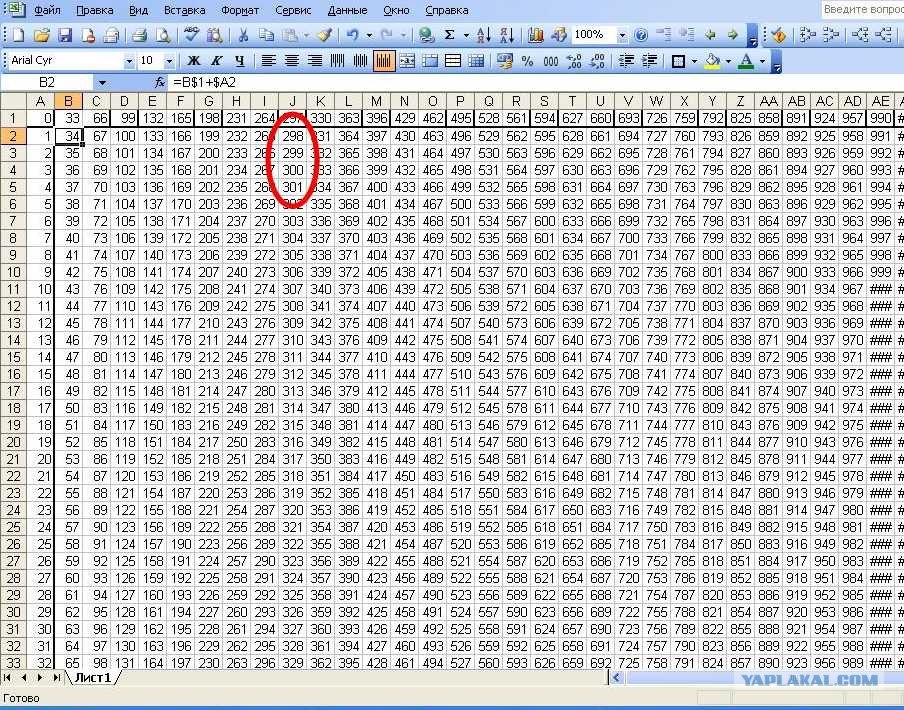Apply Percent Style format button
This screenshot has height=710, width=904.
pyautogui.click(x=526, y=61)
